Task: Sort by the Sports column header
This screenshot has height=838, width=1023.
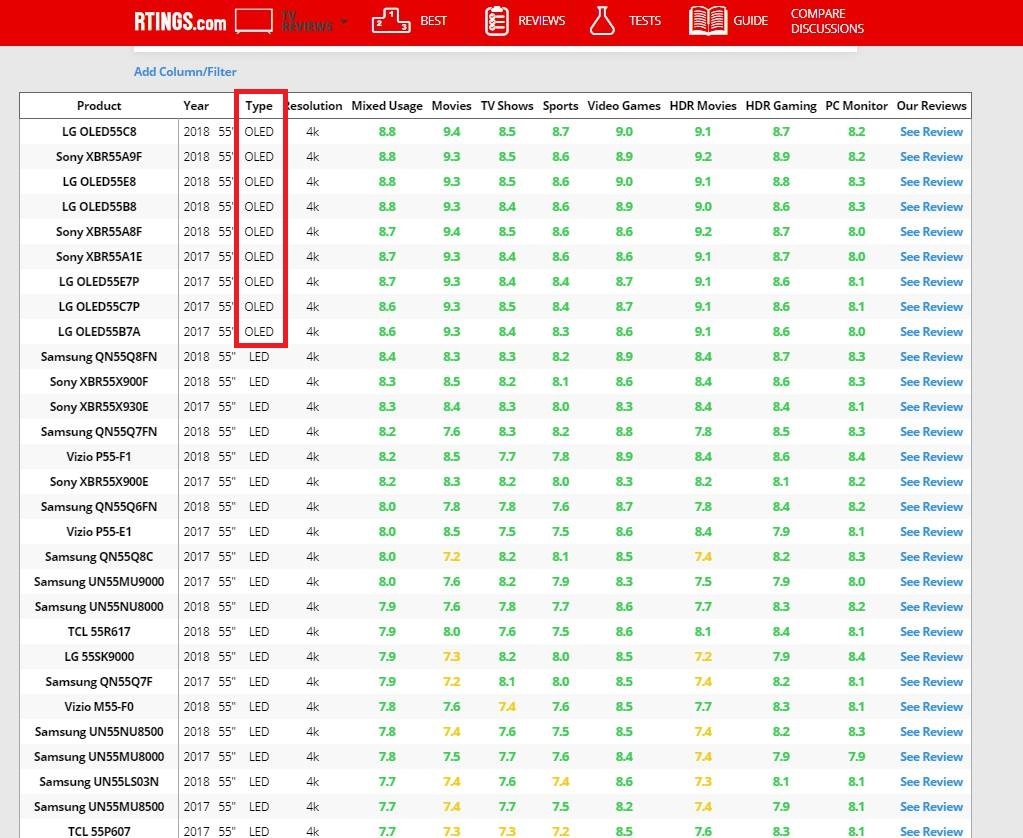Action: 560,106
